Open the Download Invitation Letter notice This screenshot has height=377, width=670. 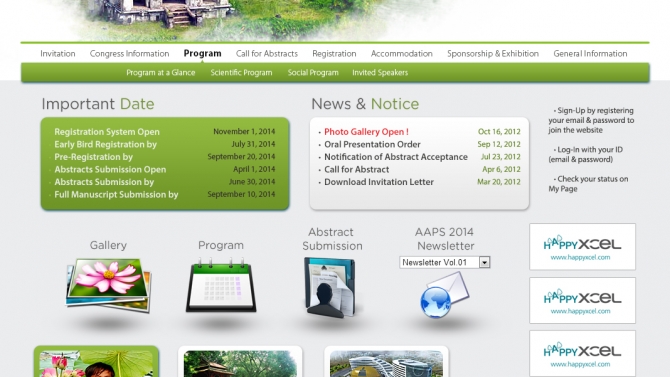[x=379, y=182]
